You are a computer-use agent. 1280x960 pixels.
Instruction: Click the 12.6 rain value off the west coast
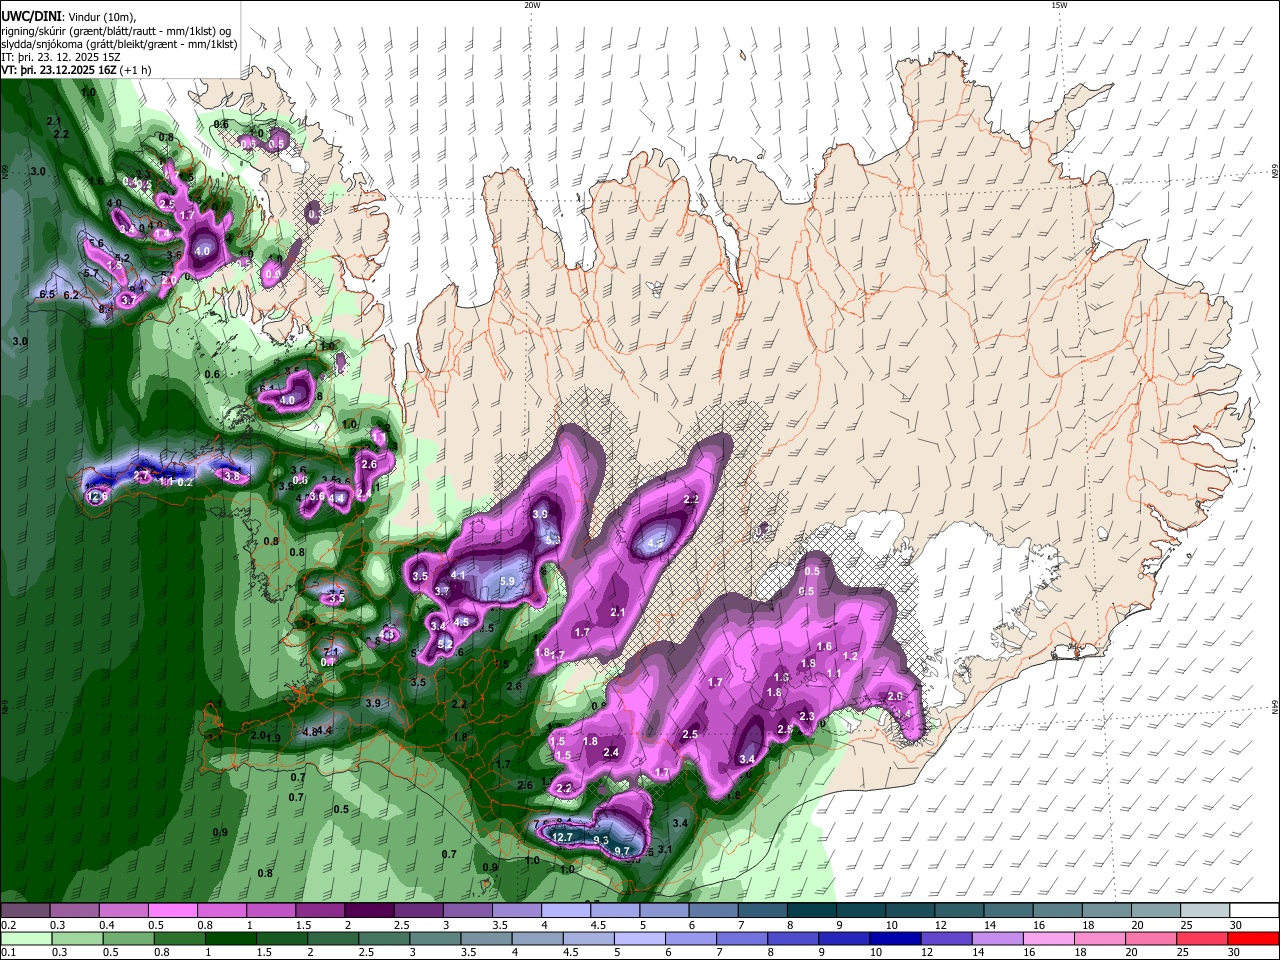97,497
